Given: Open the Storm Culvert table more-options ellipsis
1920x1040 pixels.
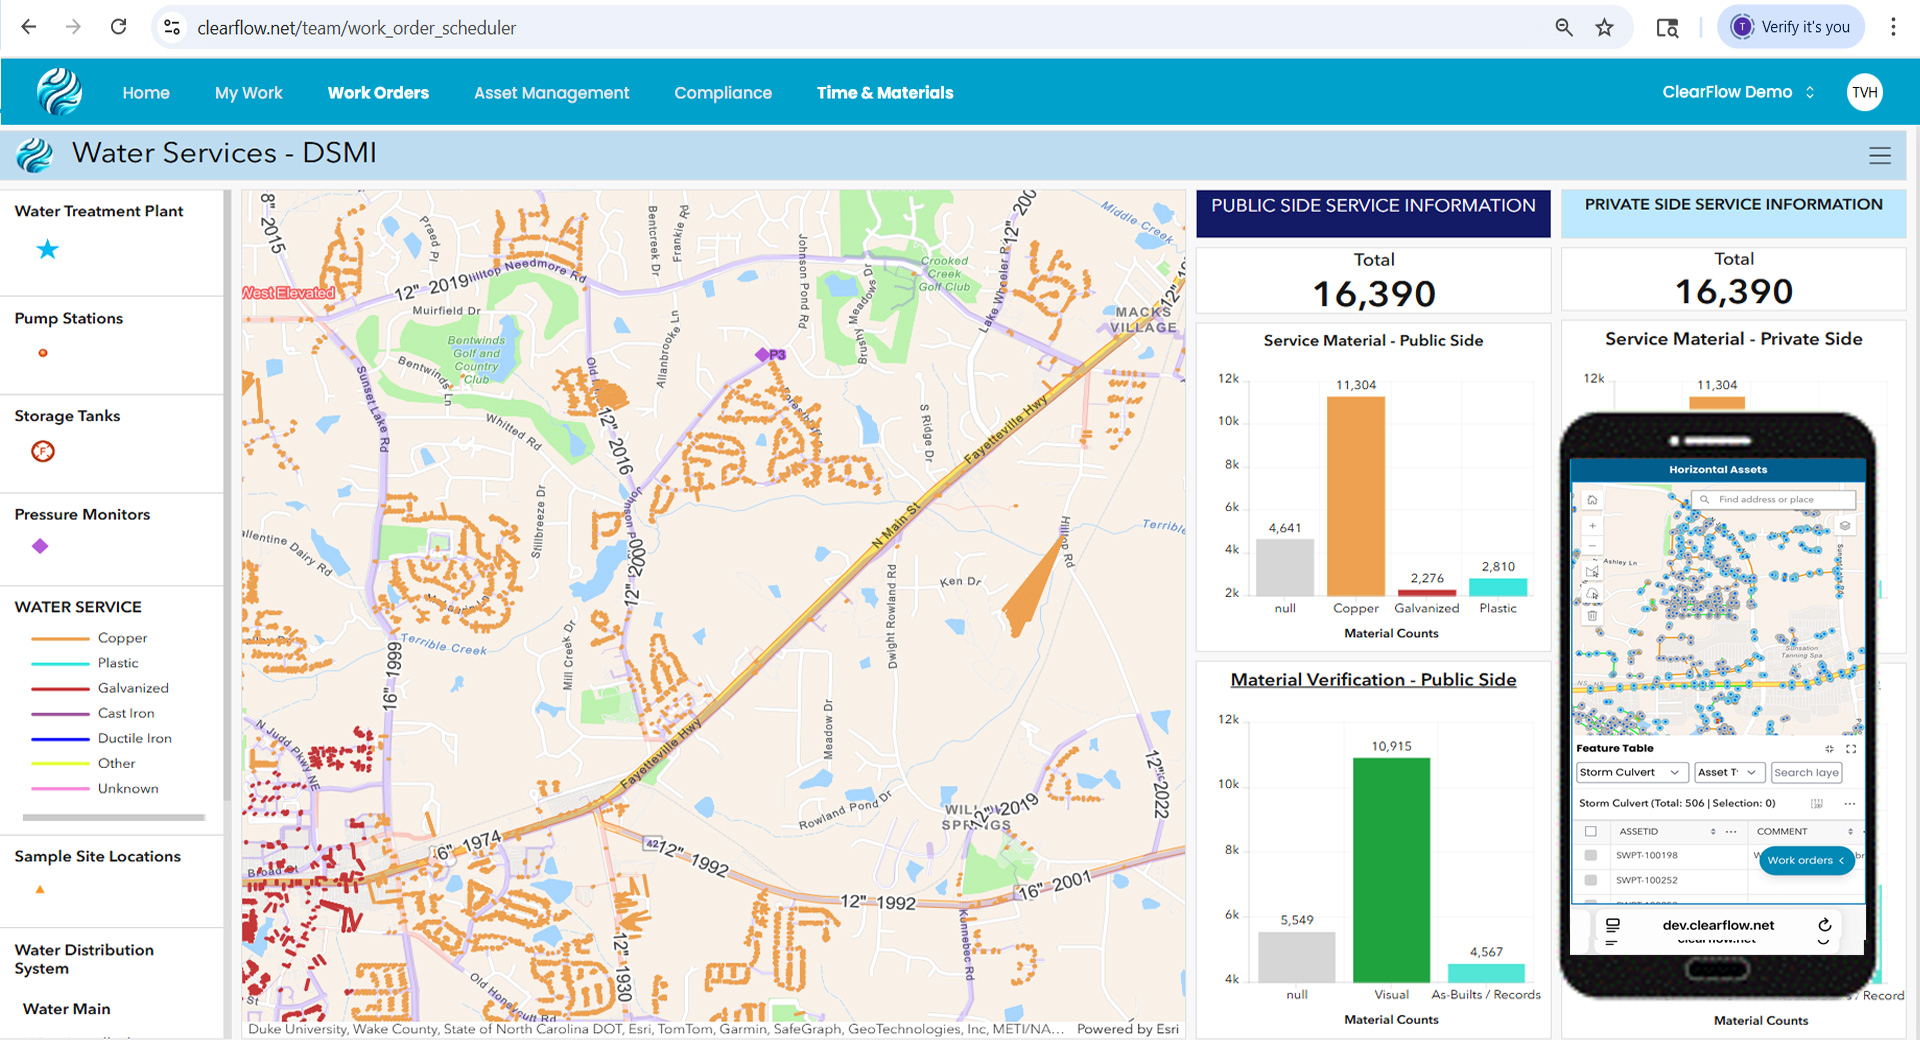Looking at the screenshot, I should (1850, 803).
